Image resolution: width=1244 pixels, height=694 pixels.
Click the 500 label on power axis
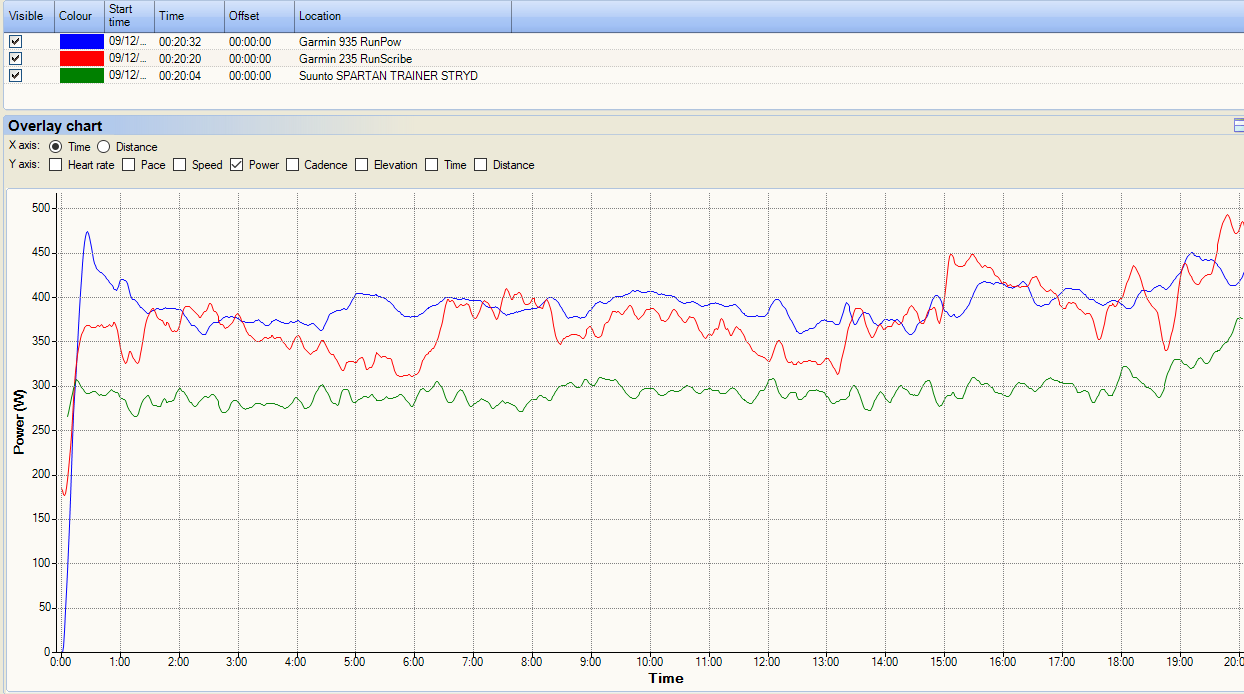pos(41,208)
